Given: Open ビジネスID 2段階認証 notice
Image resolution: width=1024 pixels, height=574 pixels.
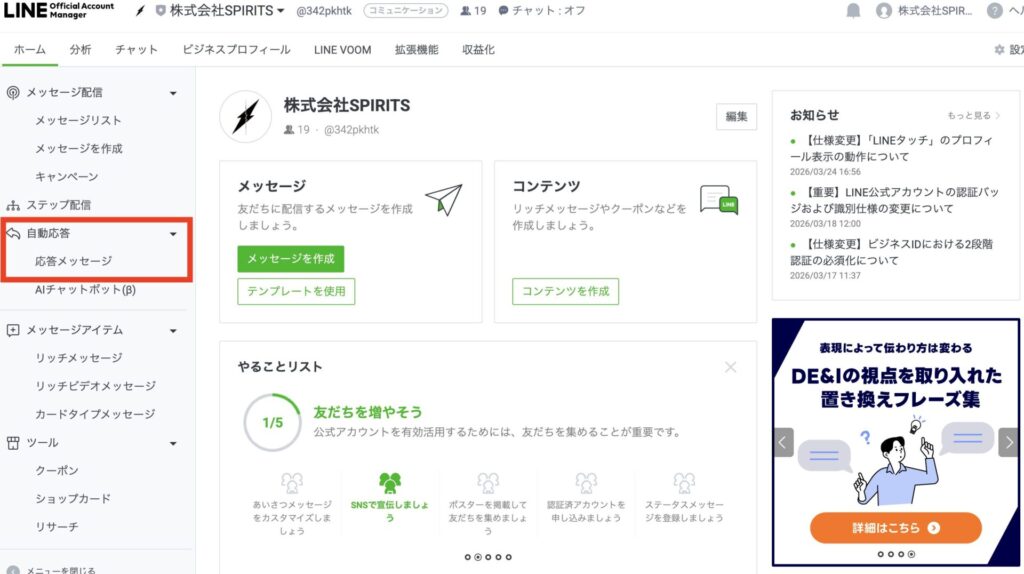Looking at the screenshot, I should coord(891,252).
